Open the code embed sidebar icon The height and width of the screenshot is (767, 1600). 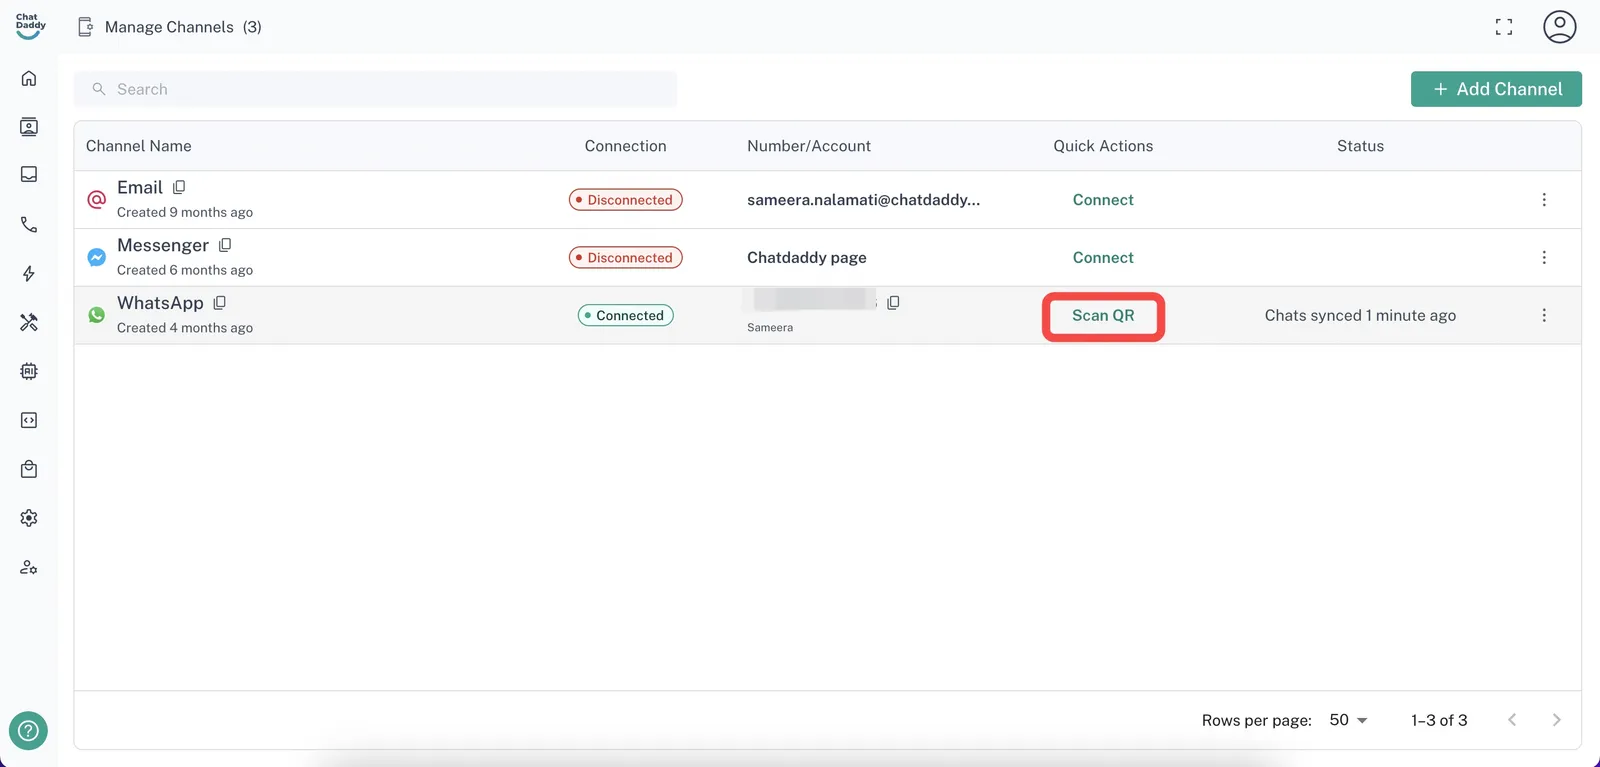(x=29, y=420)
